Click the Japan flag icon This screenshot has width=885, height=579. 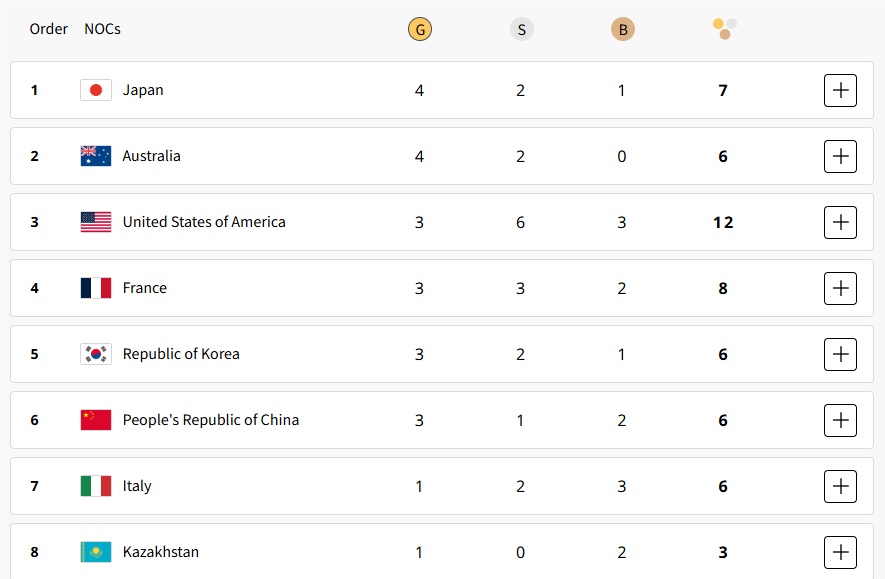coord(96,90)
